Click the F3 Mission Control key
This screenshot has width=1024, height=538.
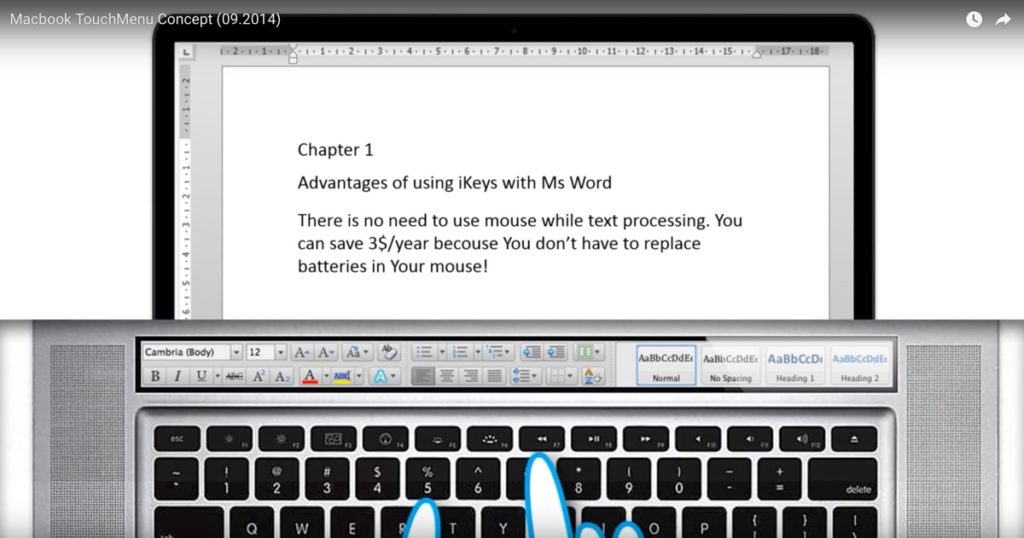tap(333, 439)
